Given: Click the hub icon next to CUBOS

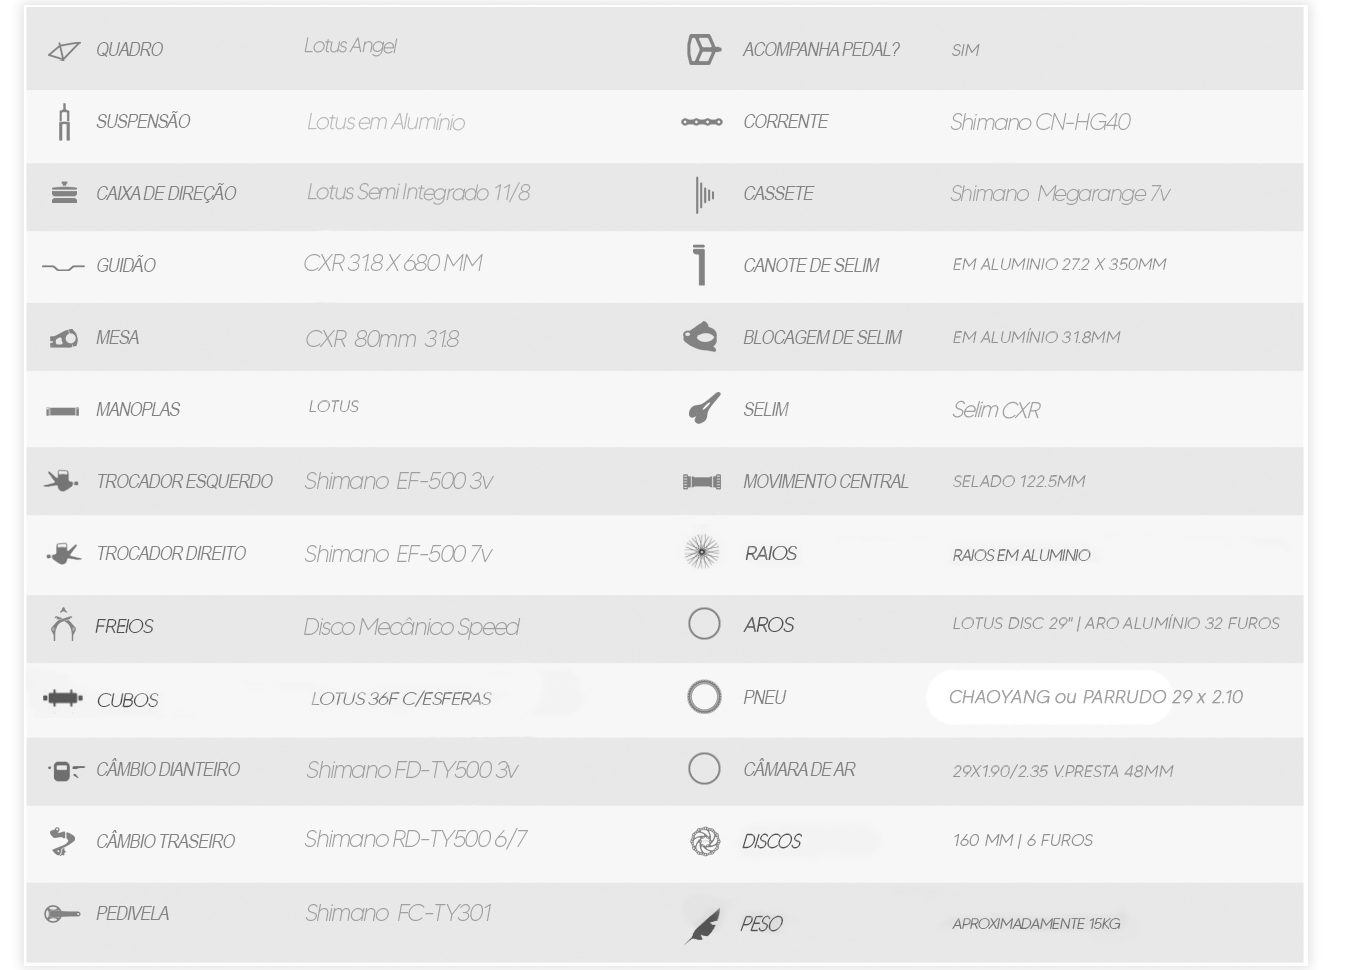Looking at the screenshot, I should coord(63,698).
